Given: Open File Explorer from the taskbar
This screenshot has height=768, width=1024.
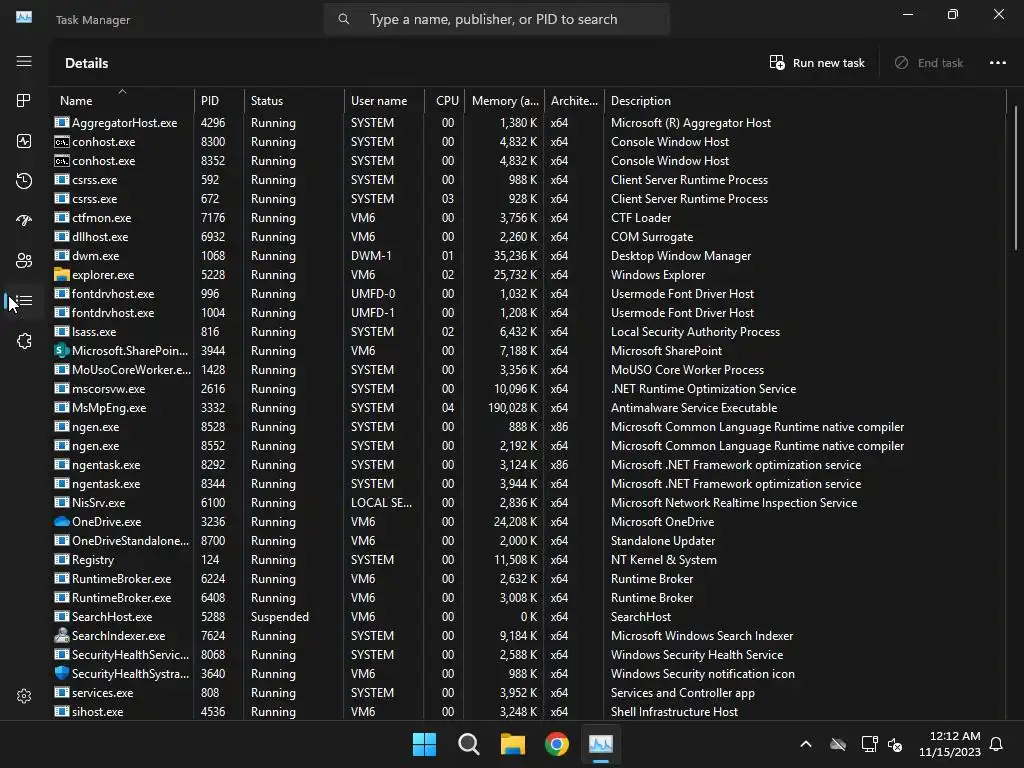Looking at the screenshot, I should (513, 744).
